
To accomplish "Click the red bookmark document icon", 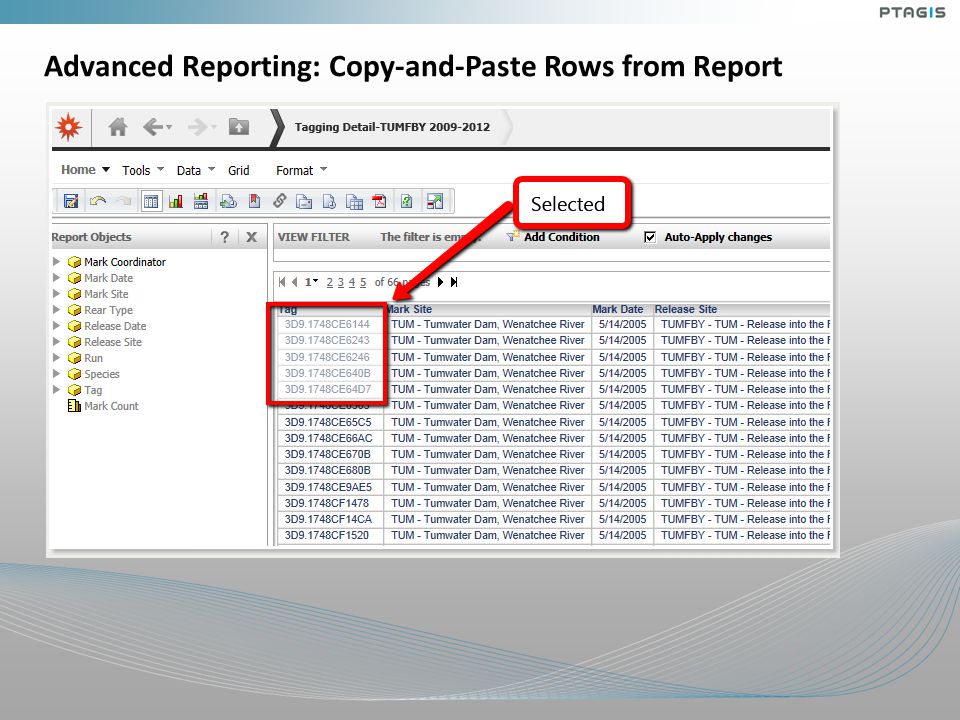I will [254, 201].
